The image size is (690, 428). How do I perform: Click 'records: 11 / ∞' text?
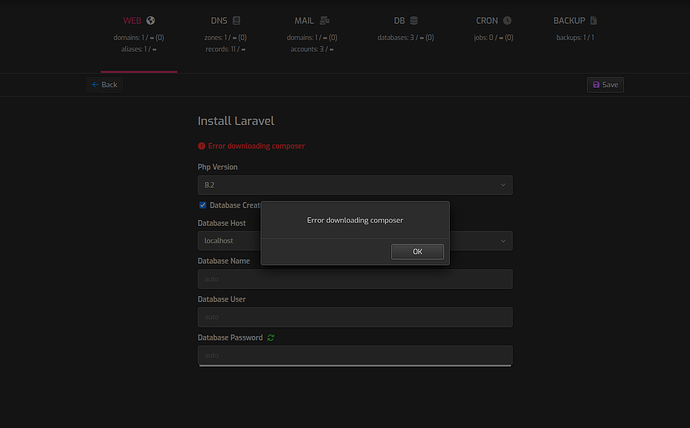click(225, 49)
